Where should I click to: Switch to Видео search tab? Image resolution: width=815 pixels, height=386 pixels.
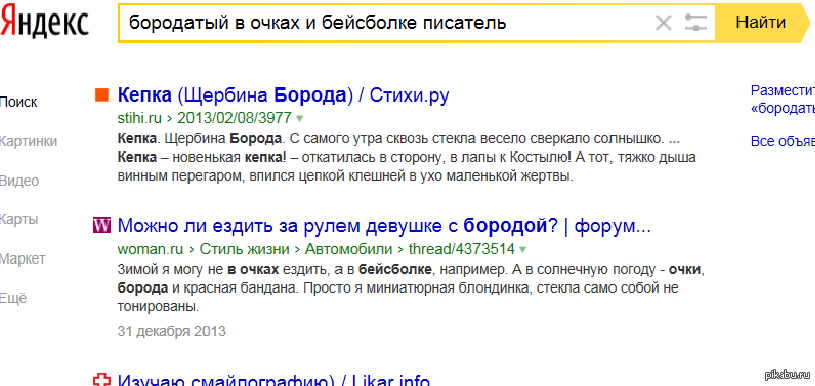(20, 181)
